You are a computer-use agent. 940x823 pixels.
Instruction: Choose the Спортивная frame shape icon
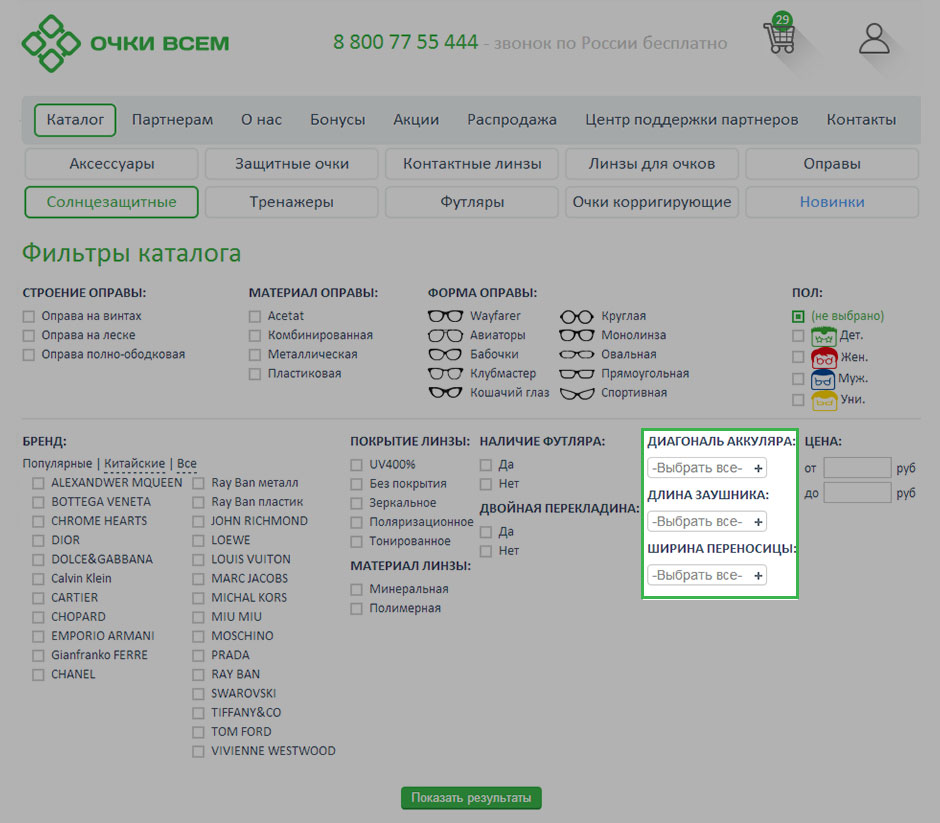pos(576,393)
